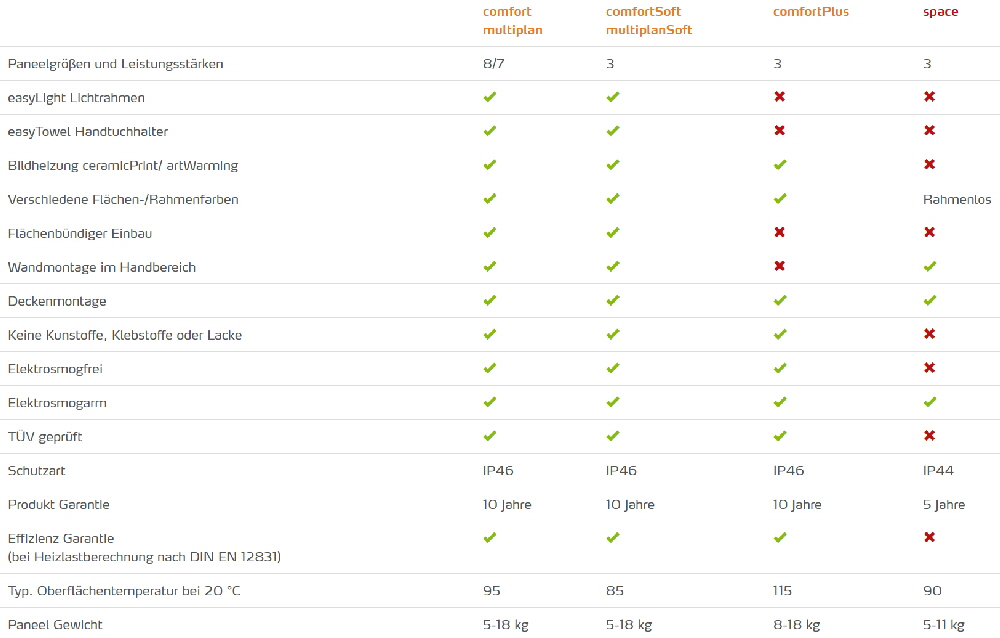Image resolution: width=1000 pixels, height=638 pixels.
Task: Click green check for Deckenmontage under space
Action: tap(930, 300)
